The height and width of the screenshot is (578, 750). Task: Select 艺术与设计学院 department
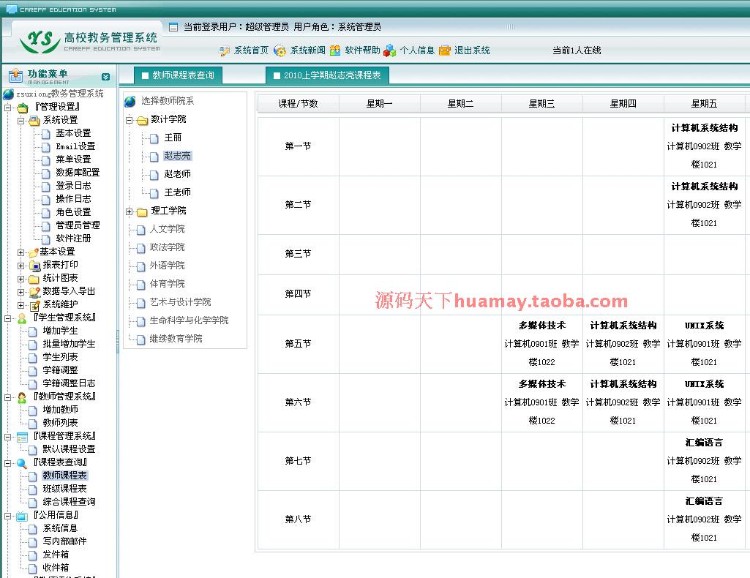point(180,302)
